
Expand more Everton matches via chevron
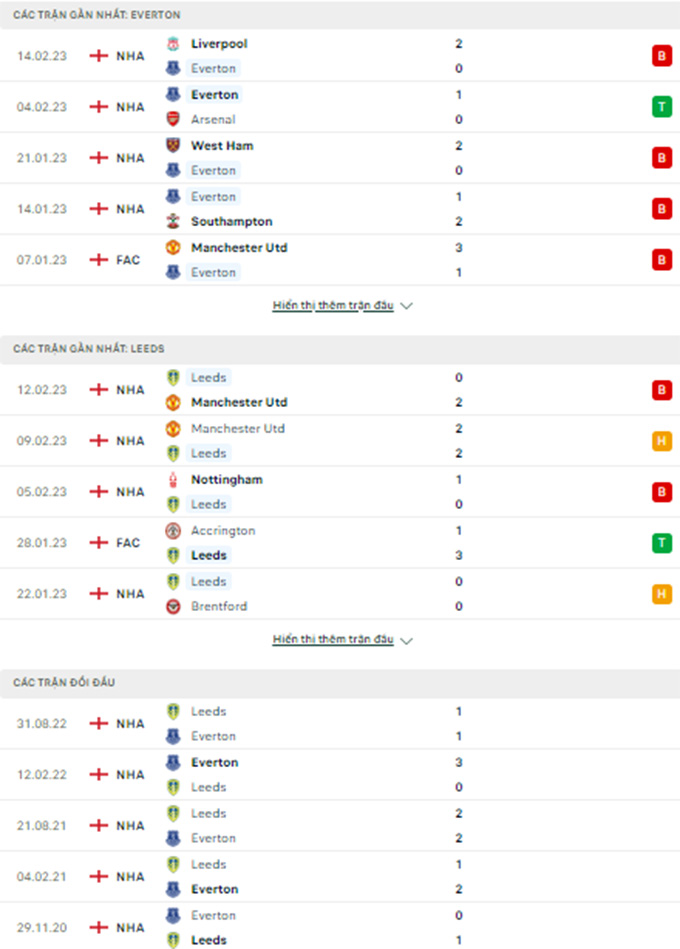tap(407, 306)
